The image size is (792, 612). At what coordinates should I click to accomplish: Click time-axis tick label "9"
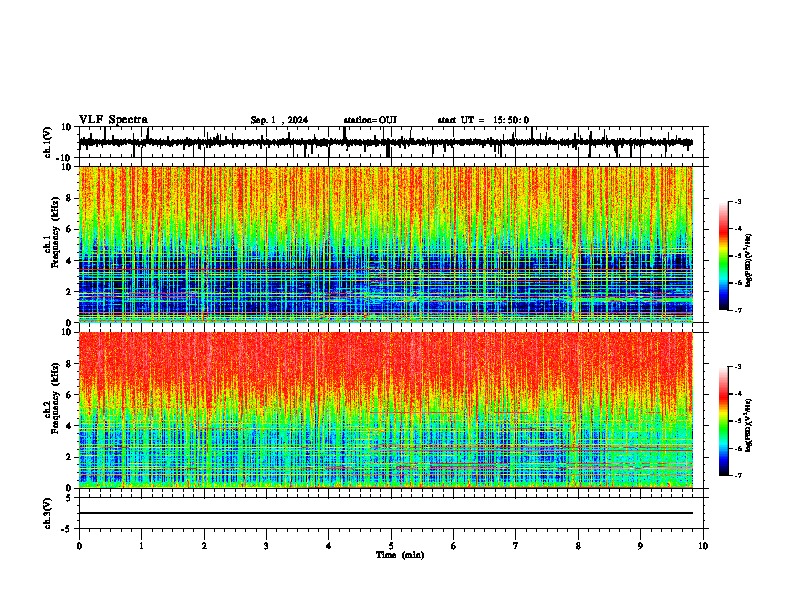point(640,546)
